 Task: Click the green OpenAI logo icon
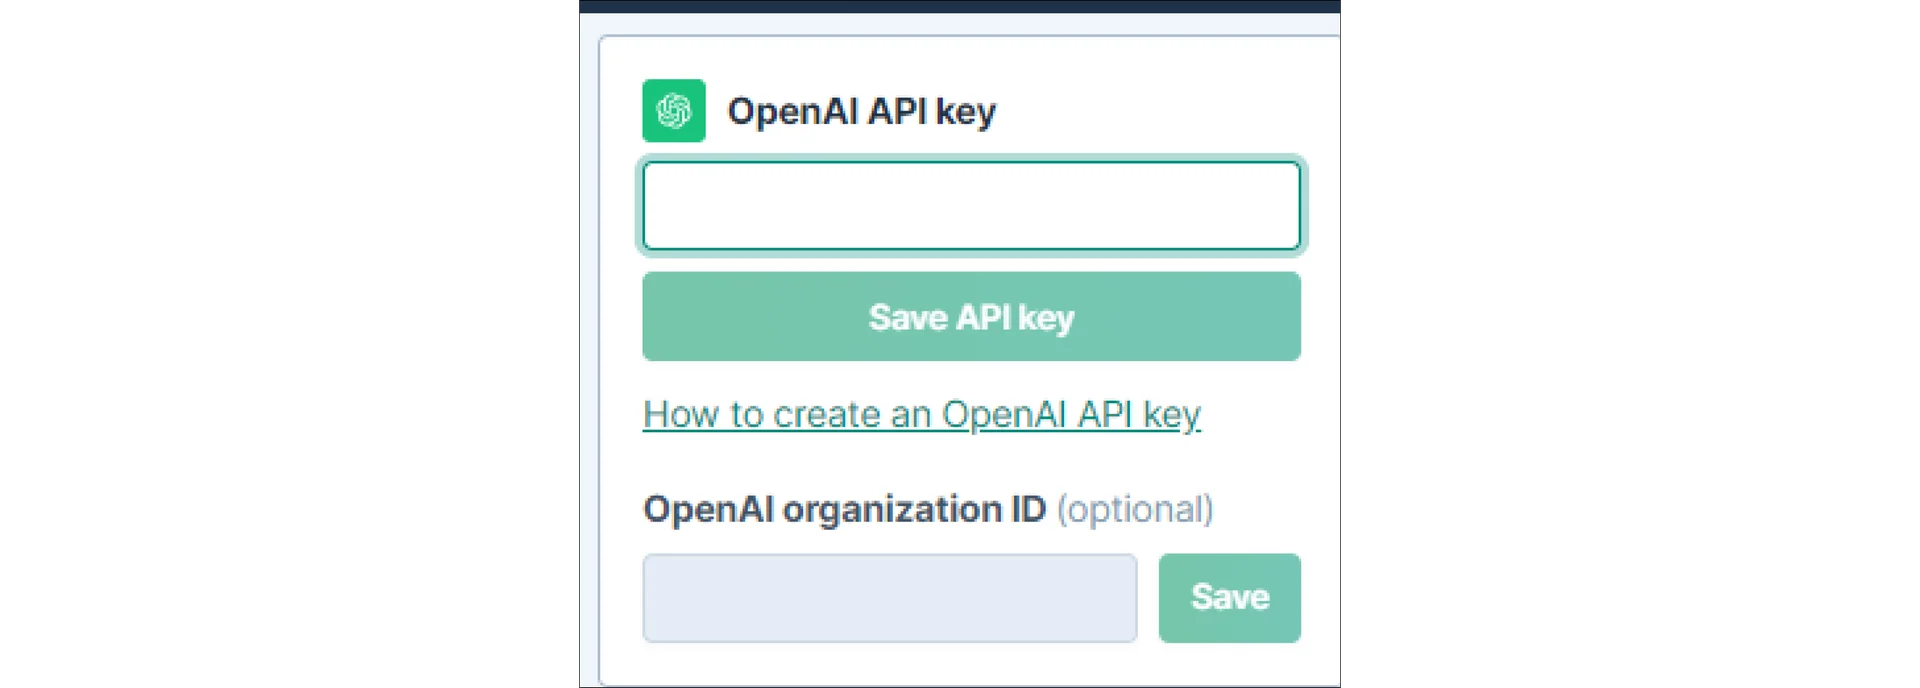(673, 110)
